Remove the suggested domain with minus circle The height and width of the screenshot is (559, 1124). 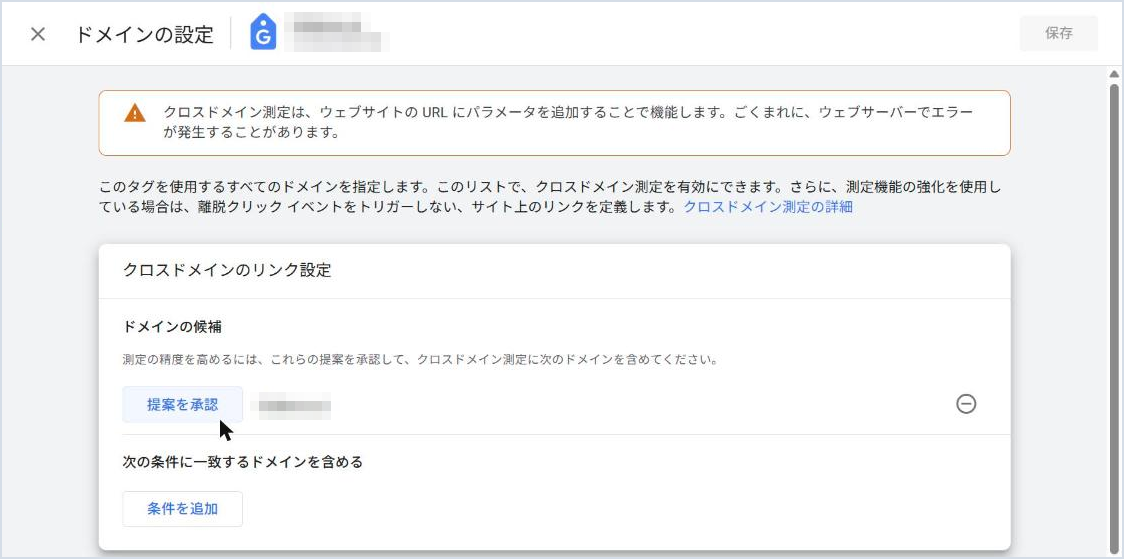click(x=966, y=404)
